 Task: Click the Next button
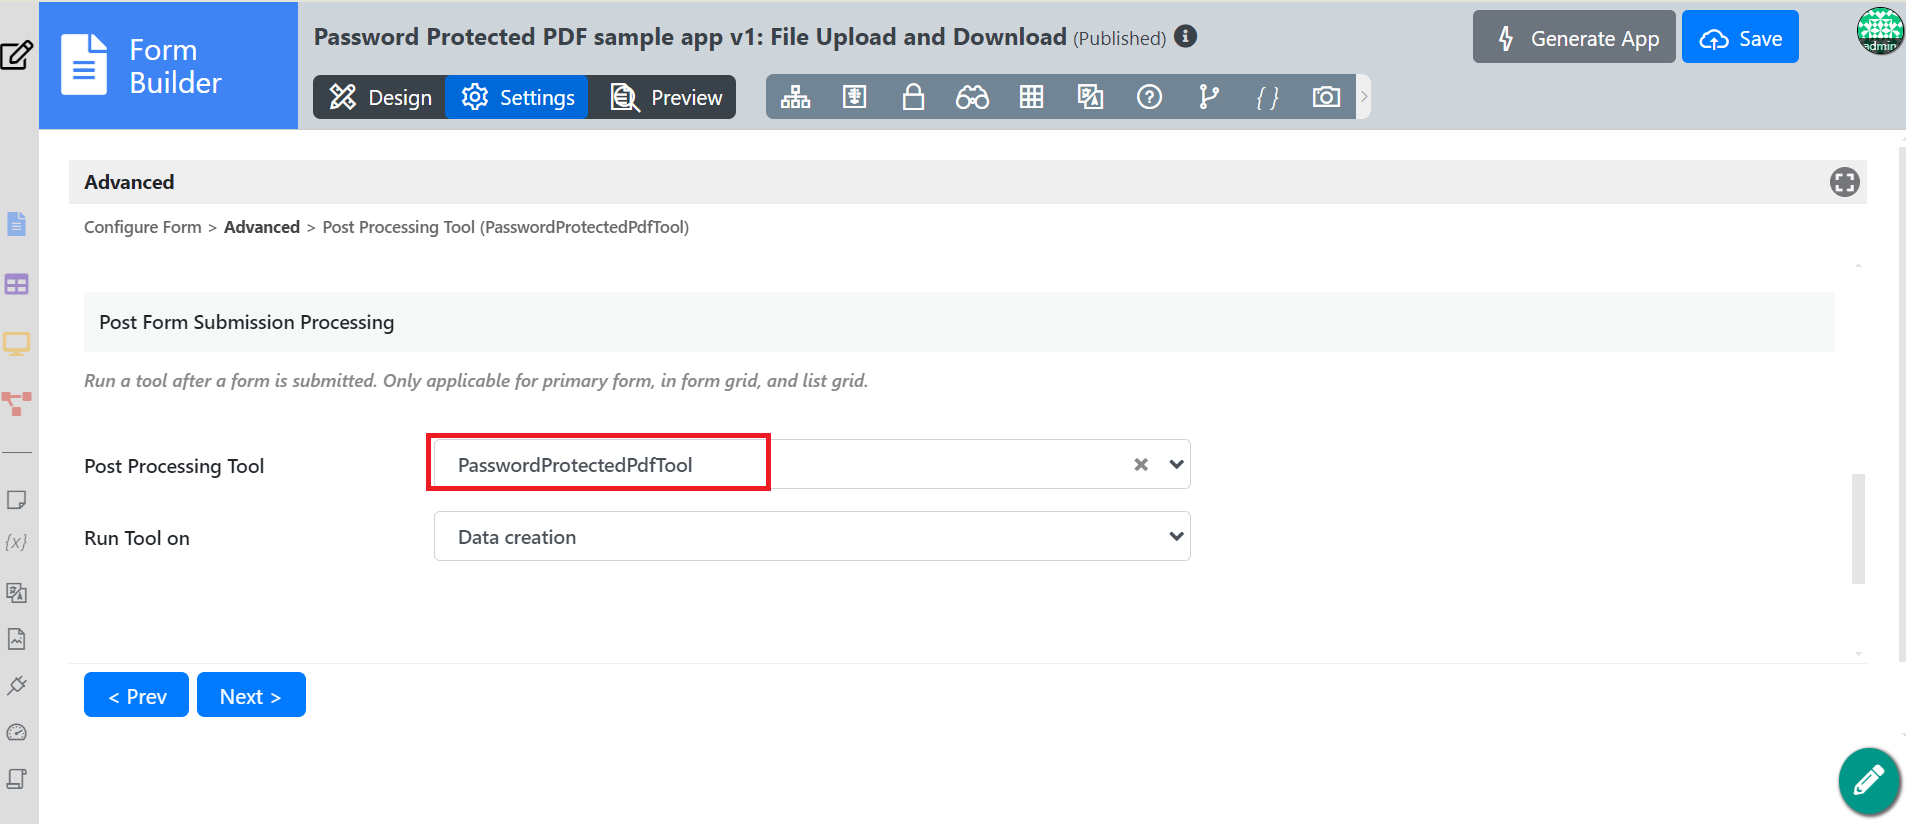click(x=251, y=696)
